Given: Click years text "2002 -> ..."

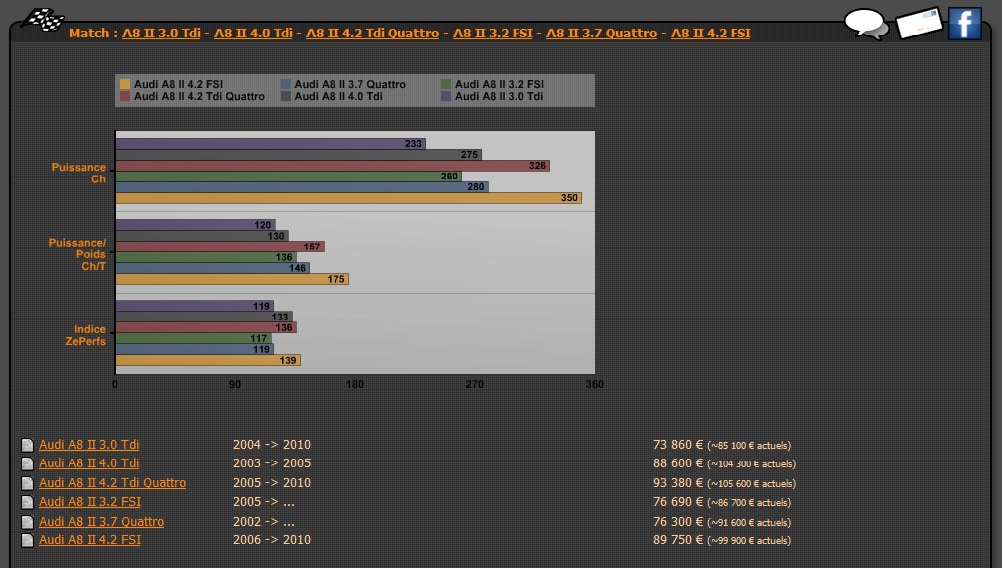Looking at the screenshot, I should (x=263, y=522).
